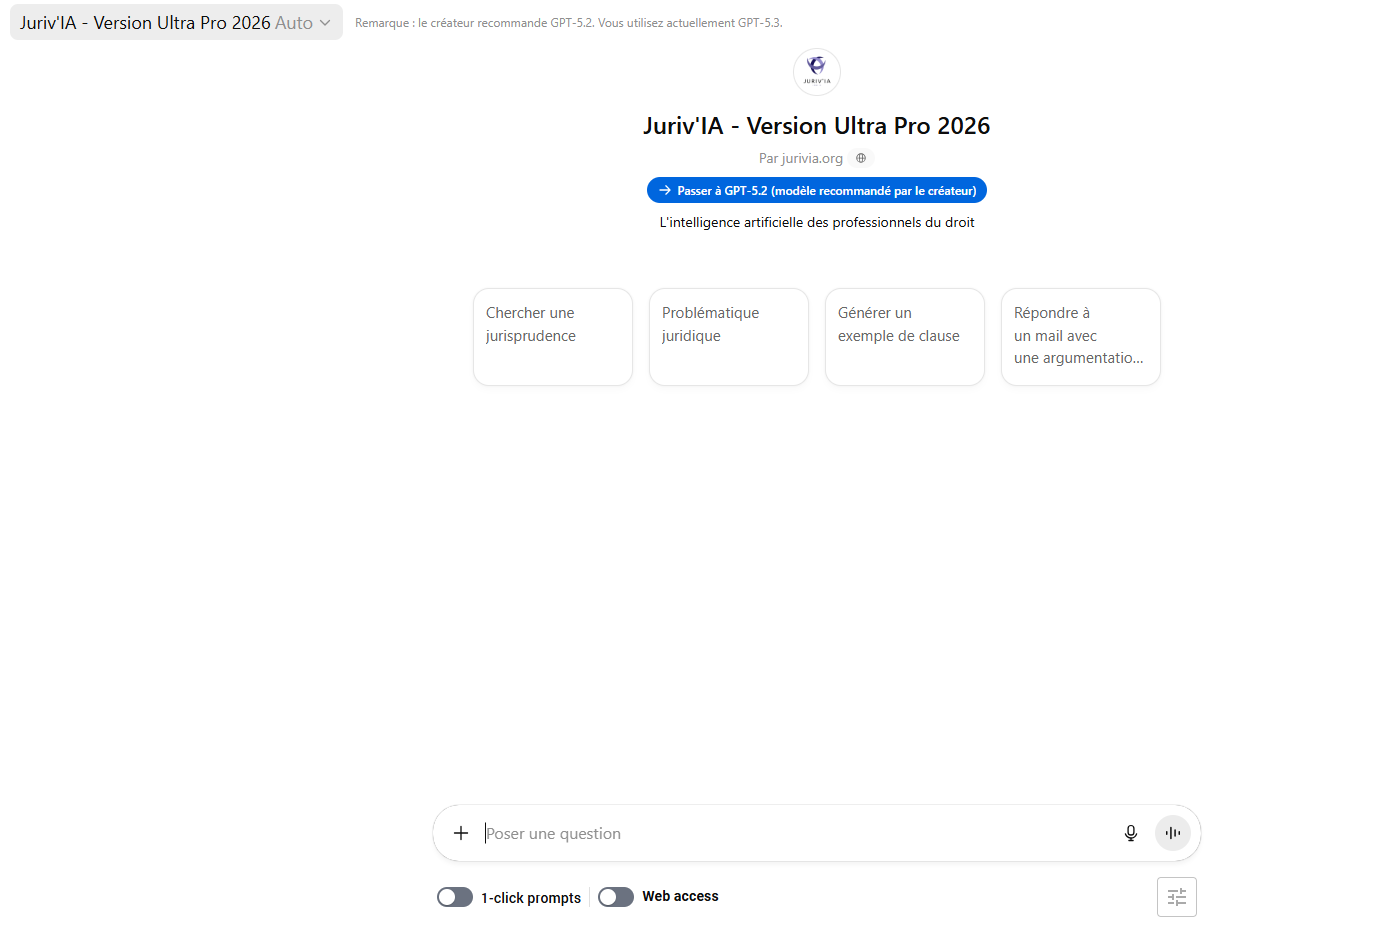Open the "Par jurivia.org" creator link
The width and height of the screenshot is (1386, 933).
tap(800, 158)
